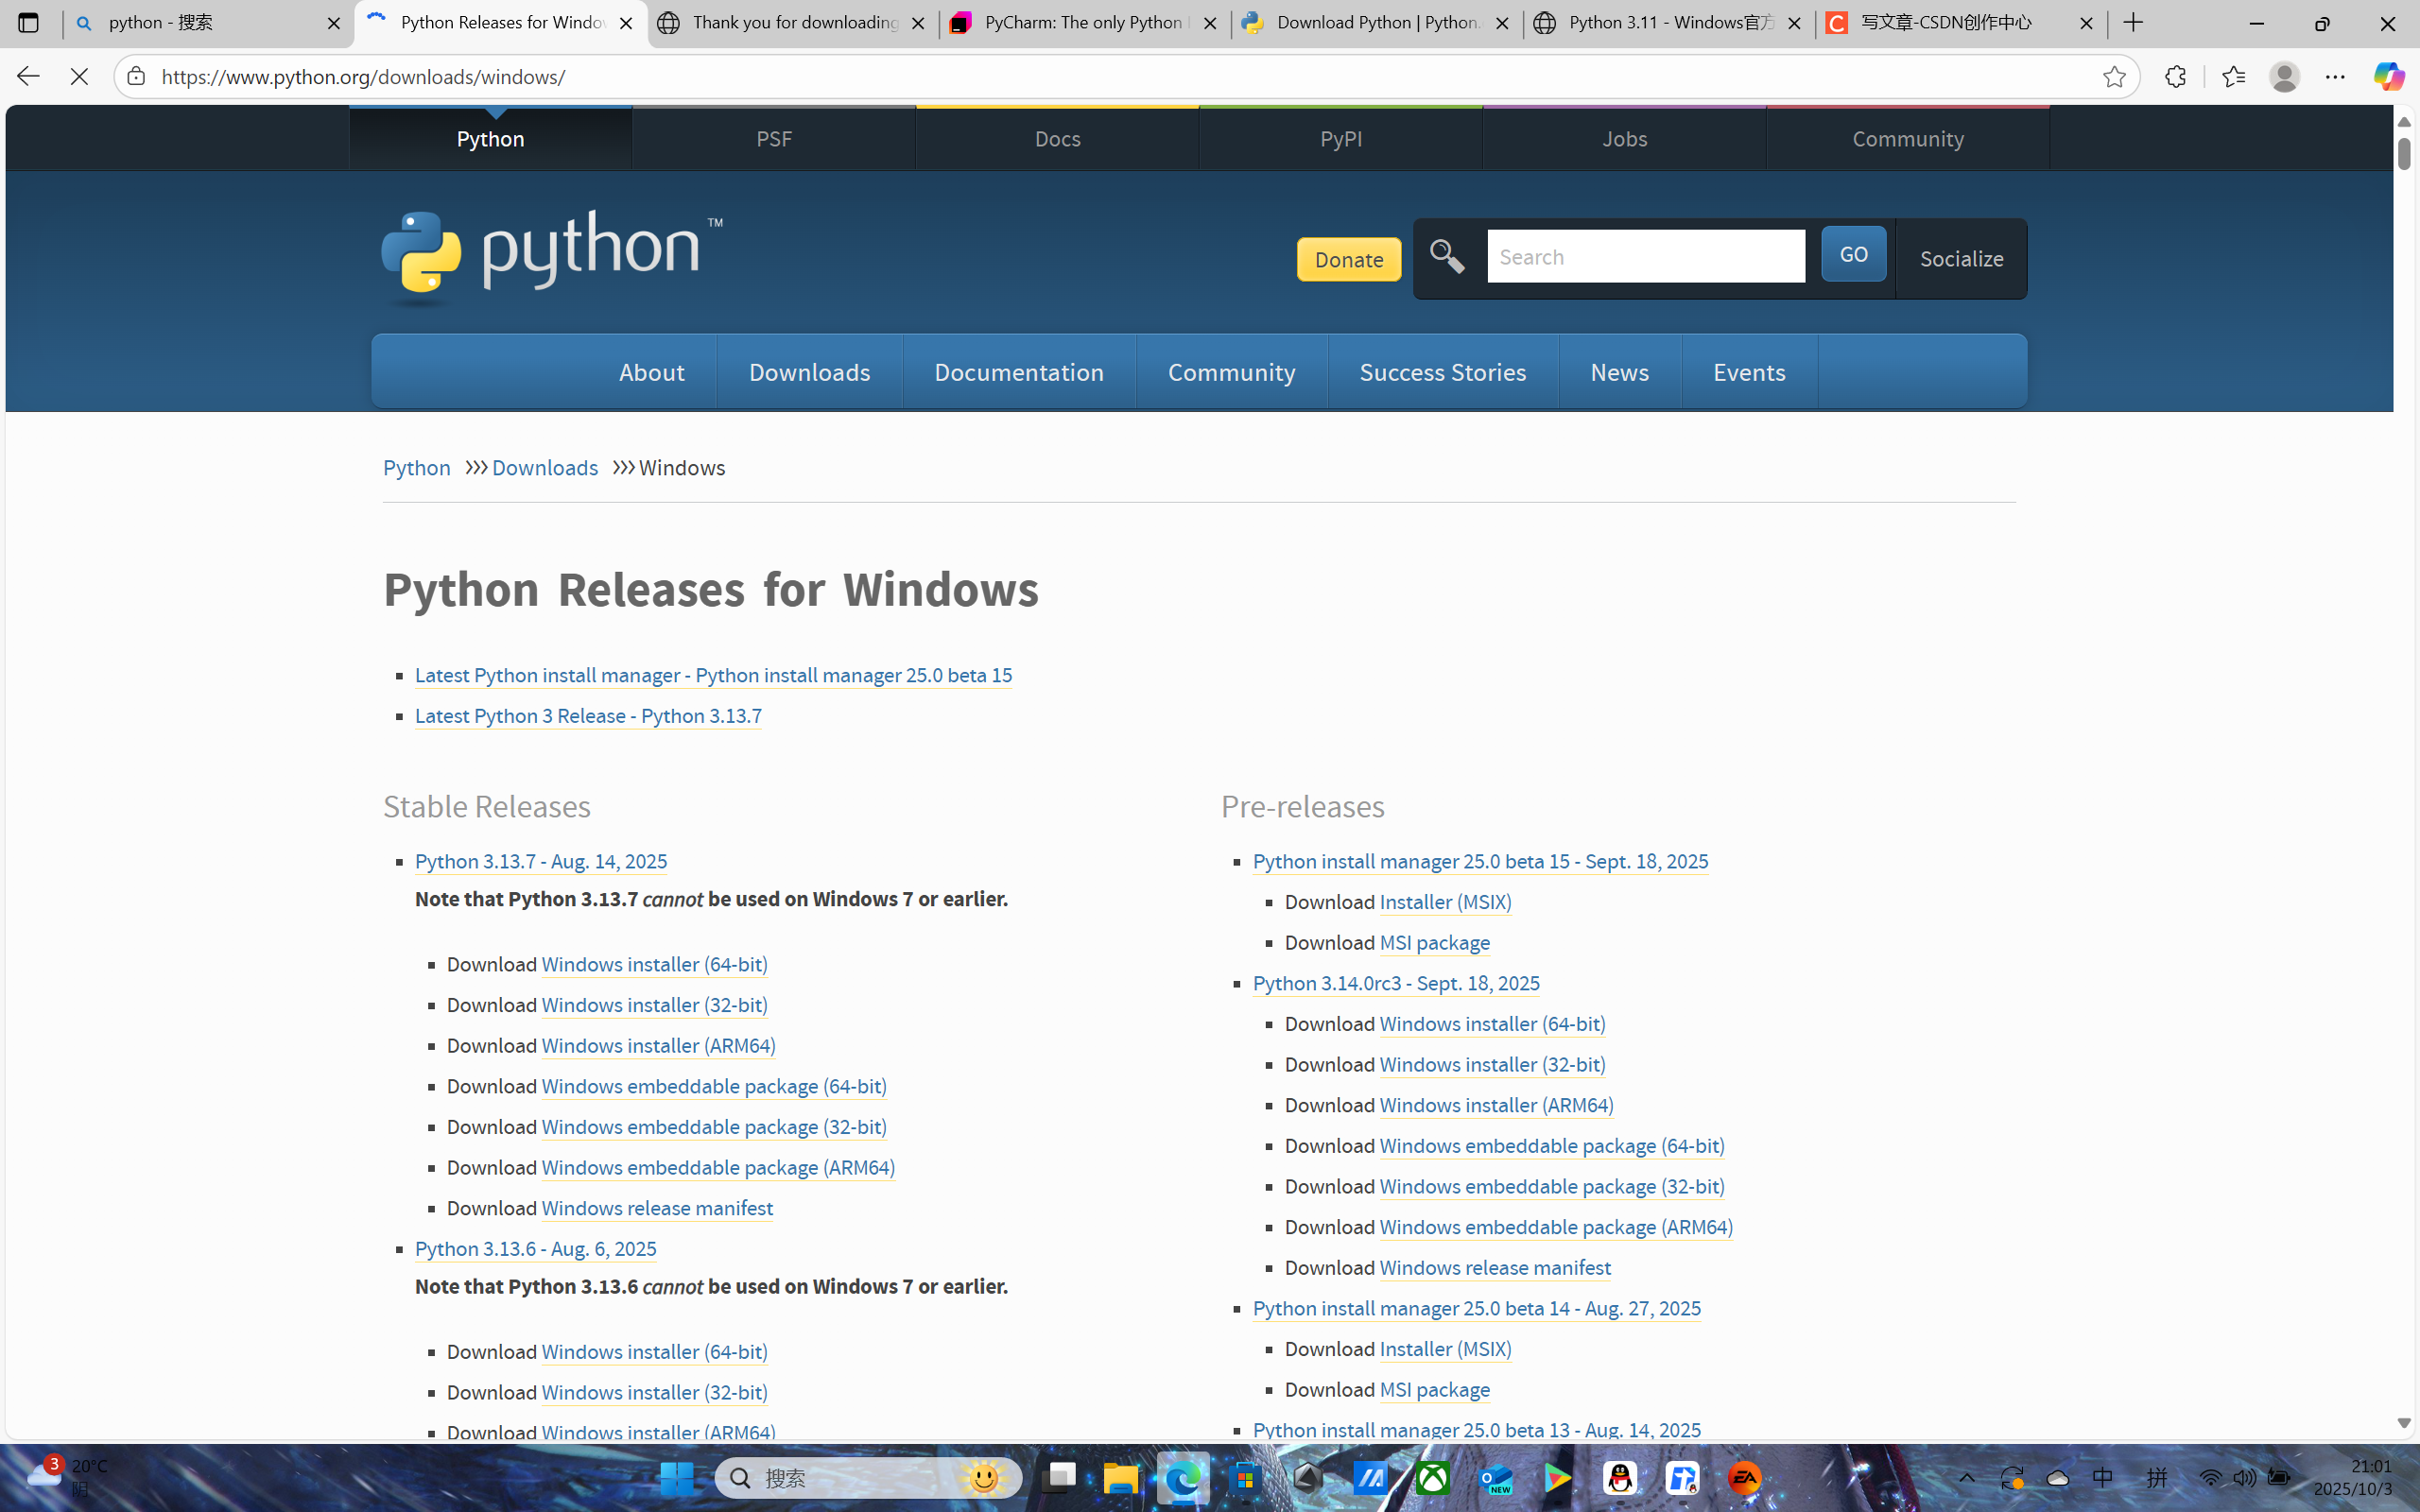Click the magnifying glass search icon
Screen dimensions: 2420x1512
1447,257
